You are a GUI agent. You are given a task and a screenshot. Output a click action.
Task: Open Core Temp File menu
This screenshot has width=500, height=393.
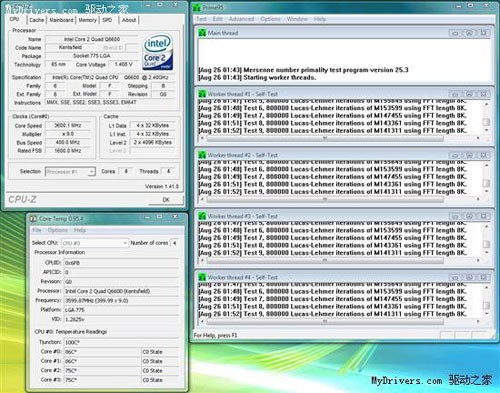coord(37,230)
